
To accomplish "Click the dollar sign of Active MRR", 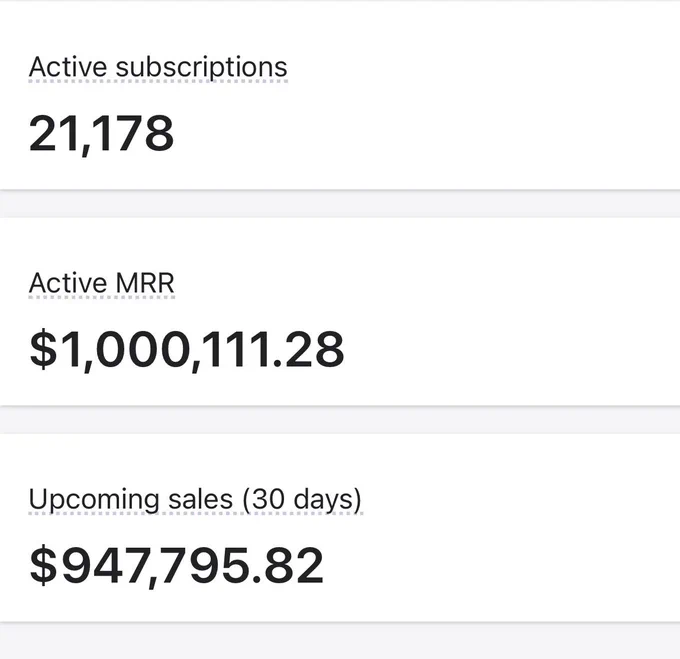I will point(43,349).
